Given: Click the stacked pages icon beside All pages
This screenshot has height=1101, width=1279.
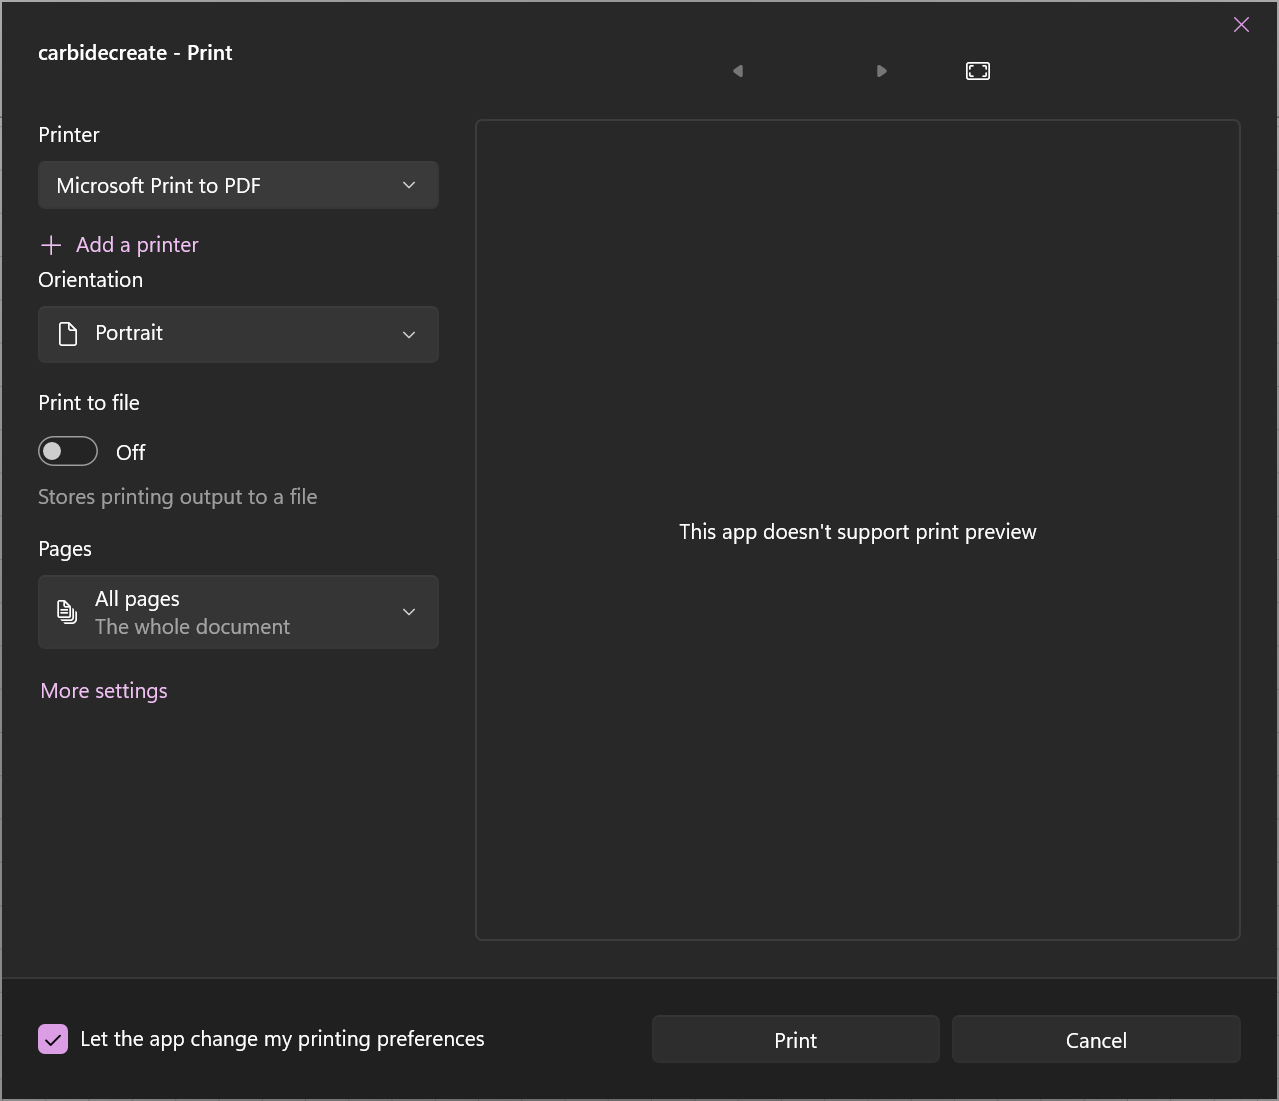Looking at the screenshot, I should (67, 612).
